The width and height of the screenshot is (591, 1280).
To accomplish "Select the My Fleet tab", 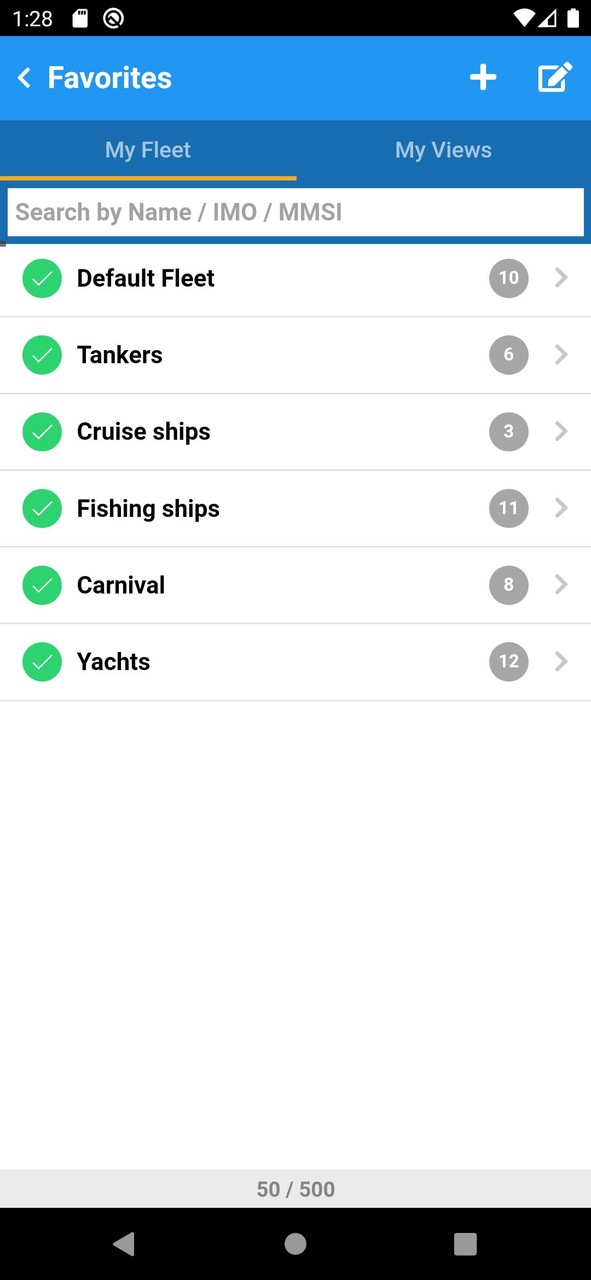I will pos(147,149).
